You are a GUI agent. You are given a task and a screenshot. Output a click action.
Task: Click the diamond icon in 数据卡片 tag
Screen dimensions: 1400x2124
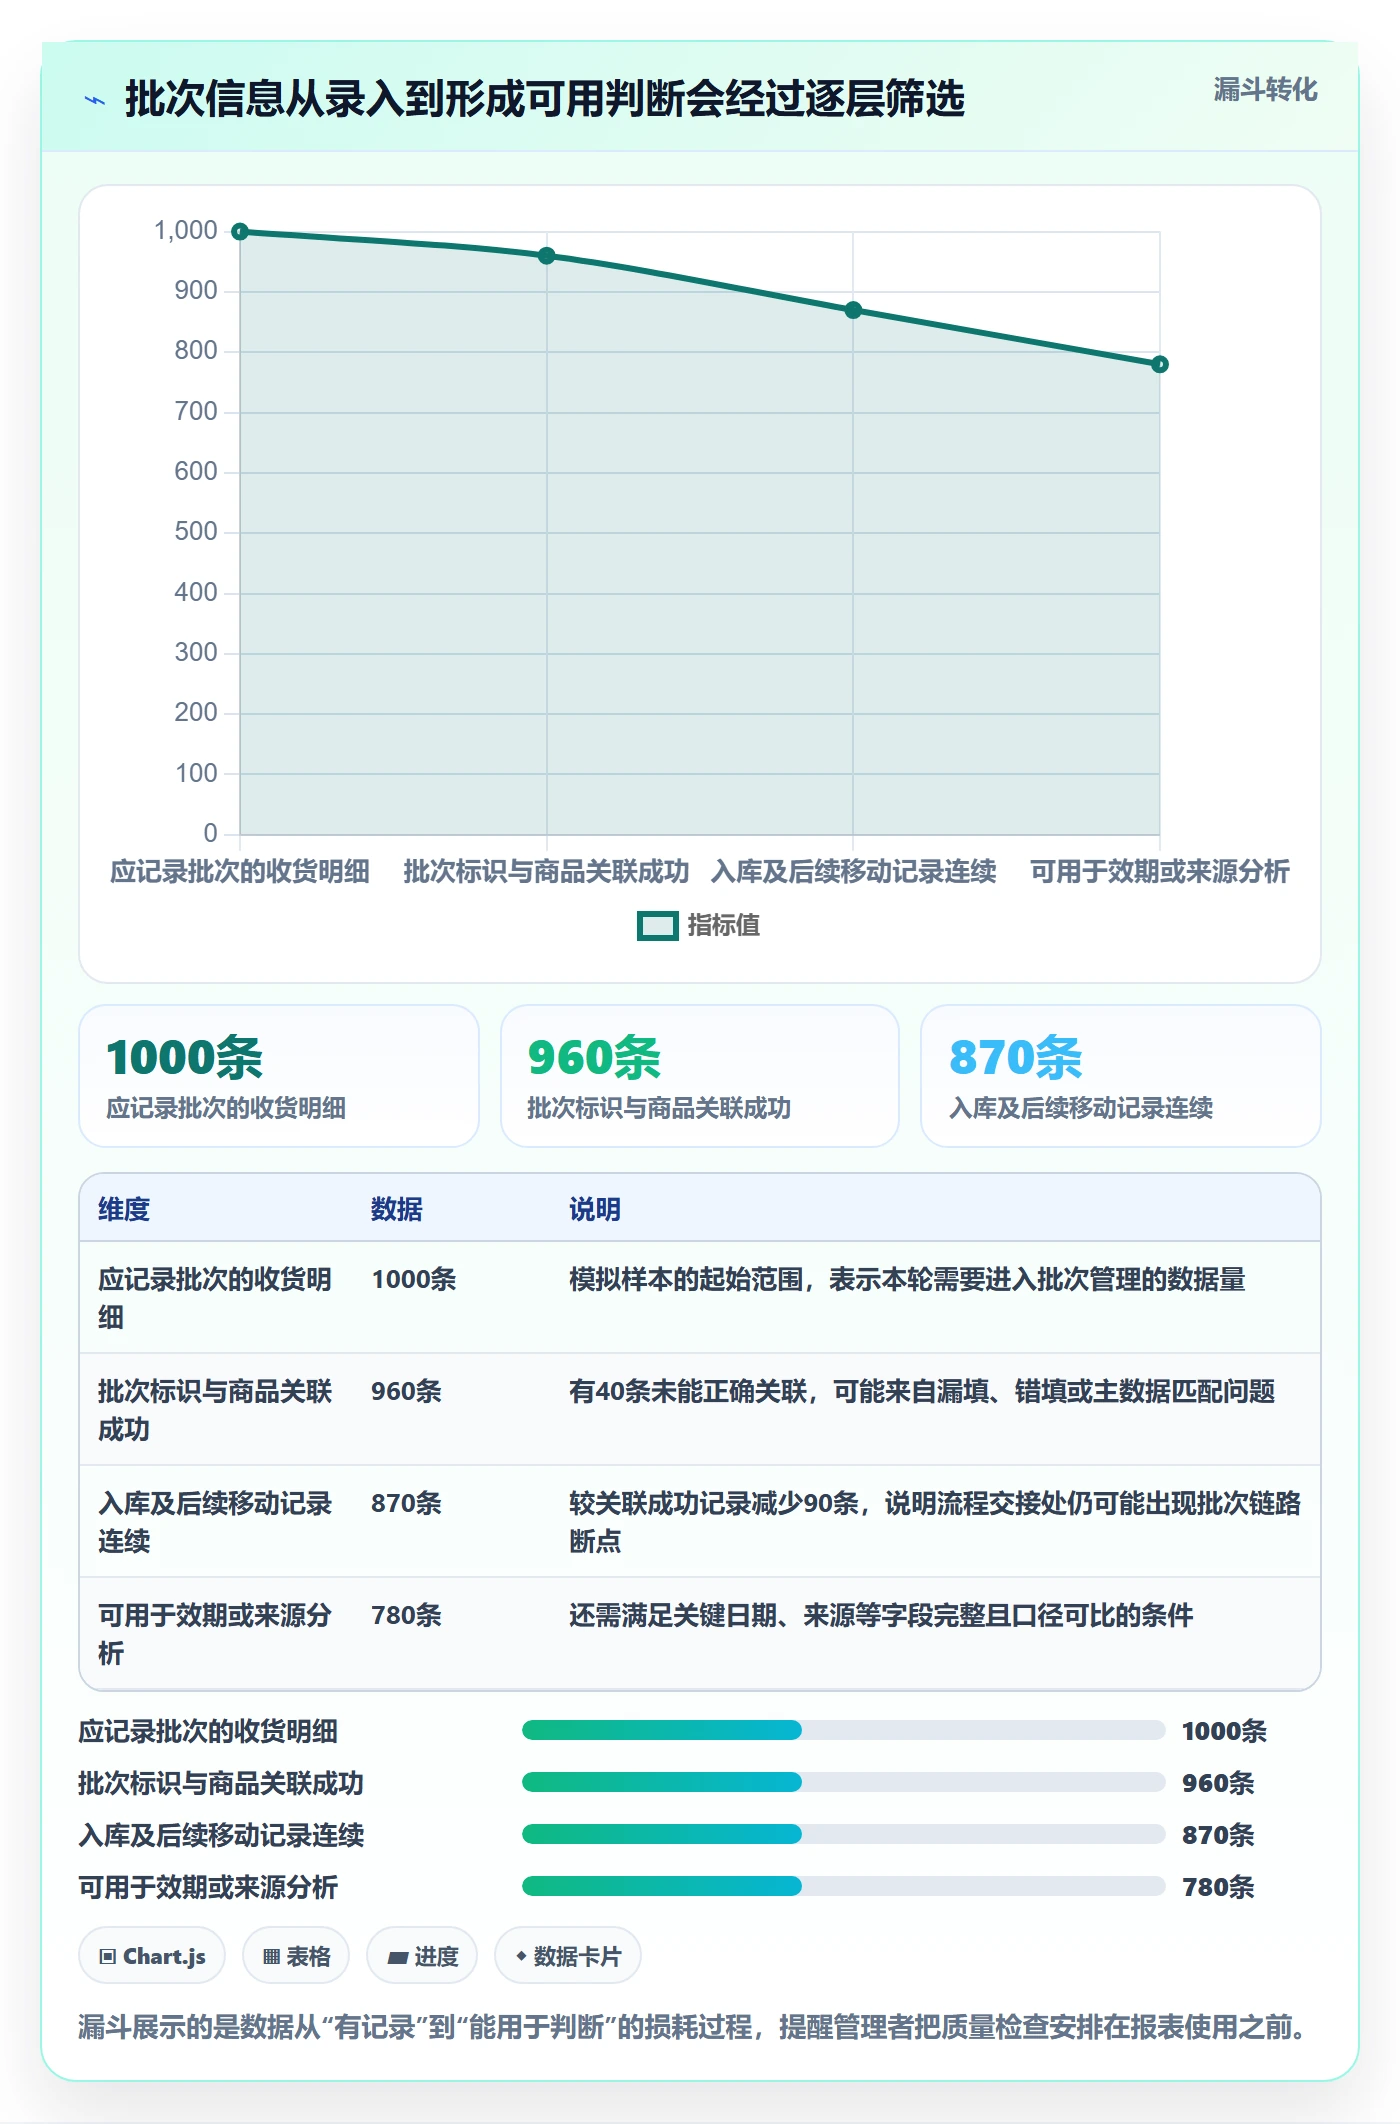point(521,1956)
